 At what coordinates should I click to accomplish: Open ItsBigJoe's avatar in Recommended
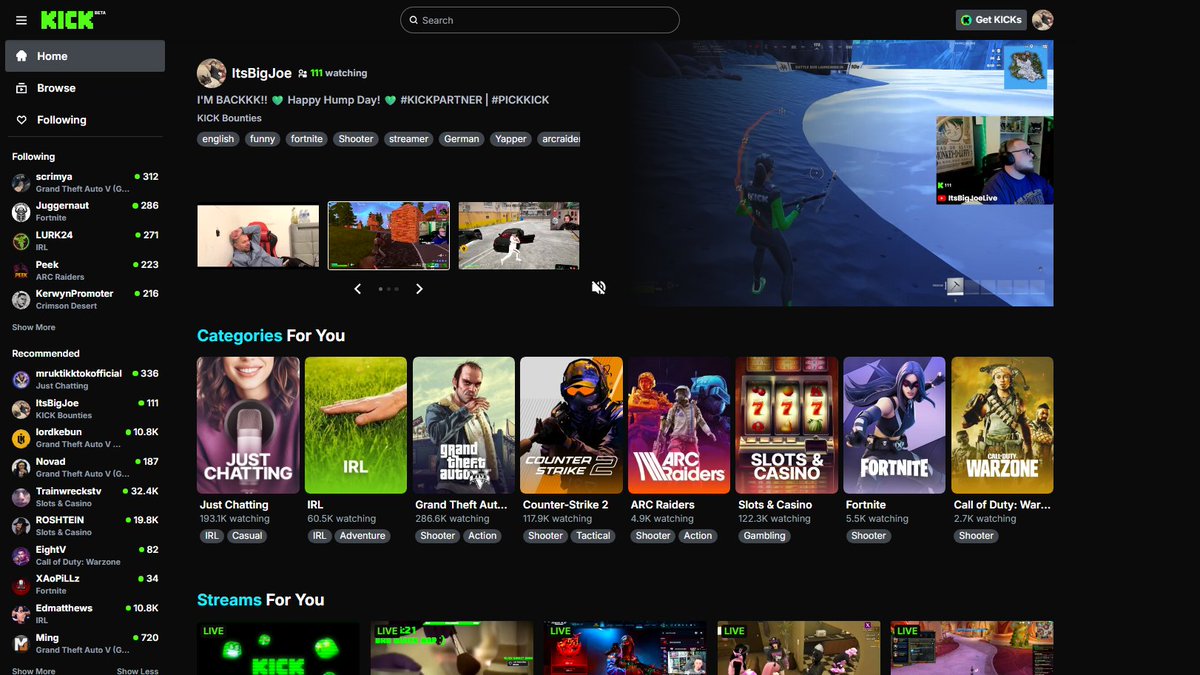(21, 409)
